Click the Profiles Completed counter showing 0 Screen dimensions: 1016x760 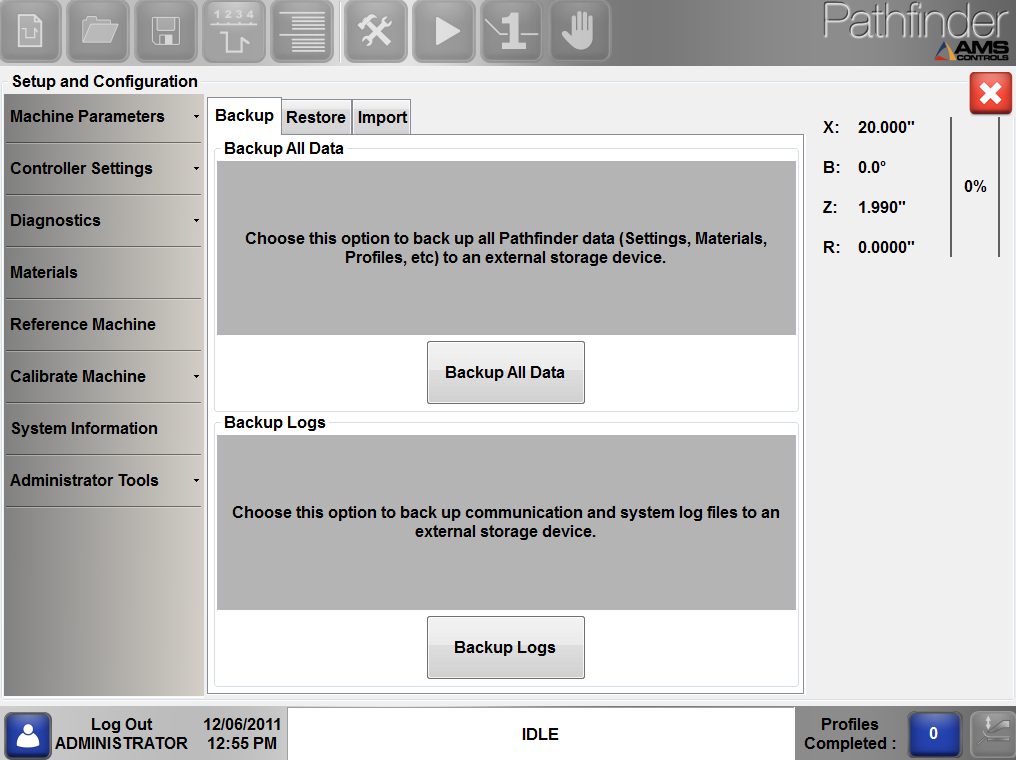934,733
